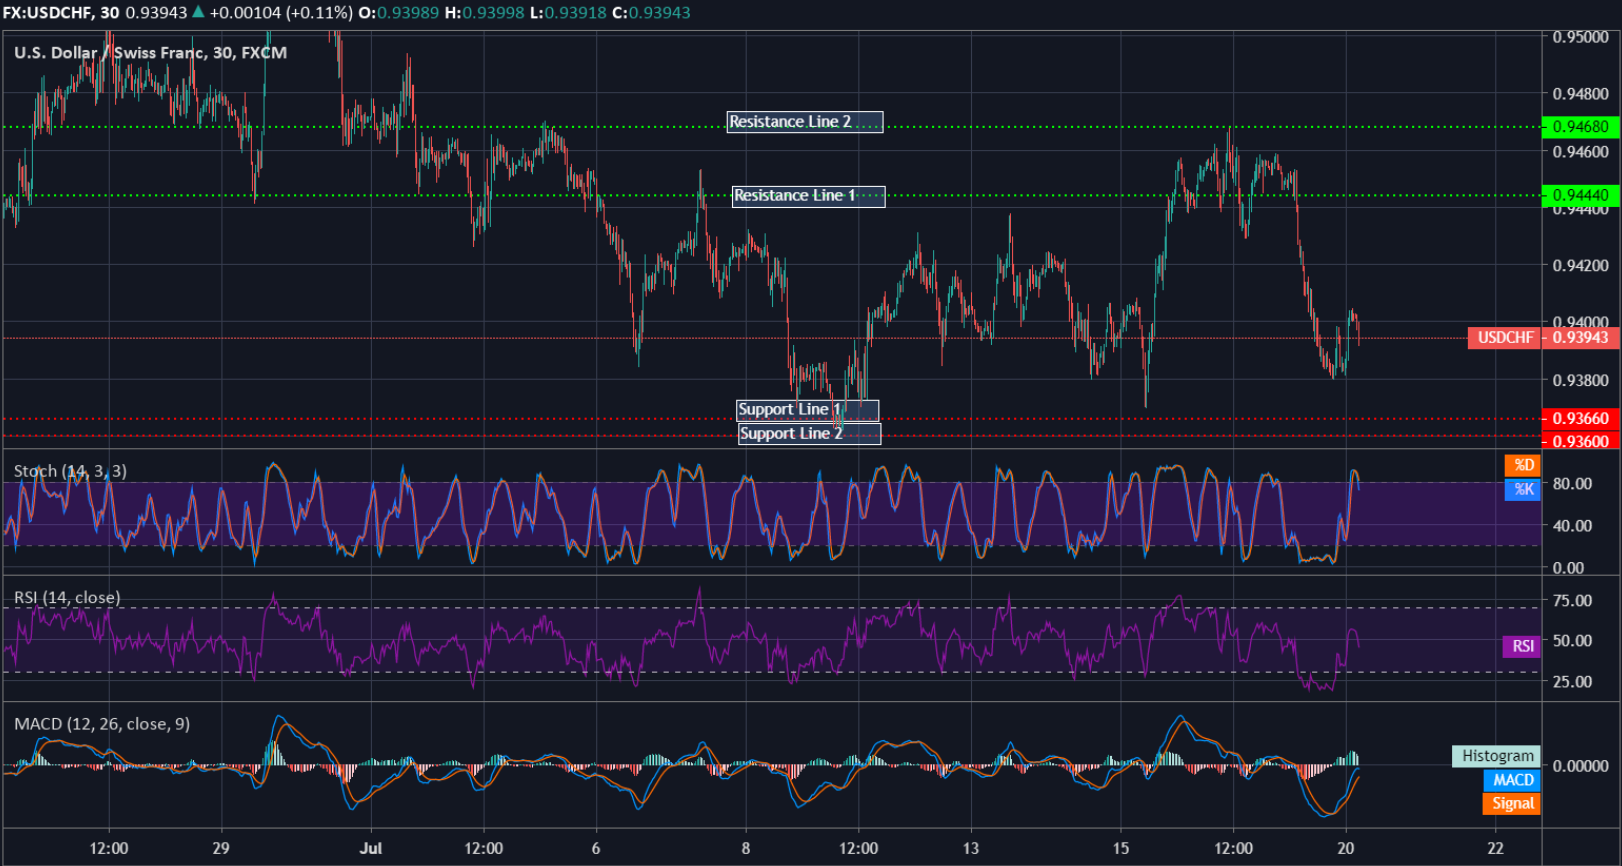Click the Stoch (14, 3, 3) indicator title
This screenshot has width=1622, height=866.
[x=70, y=471]
